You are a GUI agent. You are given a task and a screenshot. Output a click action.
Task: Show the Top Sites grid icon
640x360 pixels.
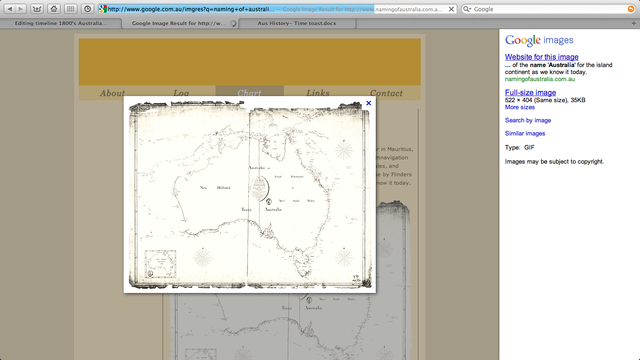tap(70, 9)
